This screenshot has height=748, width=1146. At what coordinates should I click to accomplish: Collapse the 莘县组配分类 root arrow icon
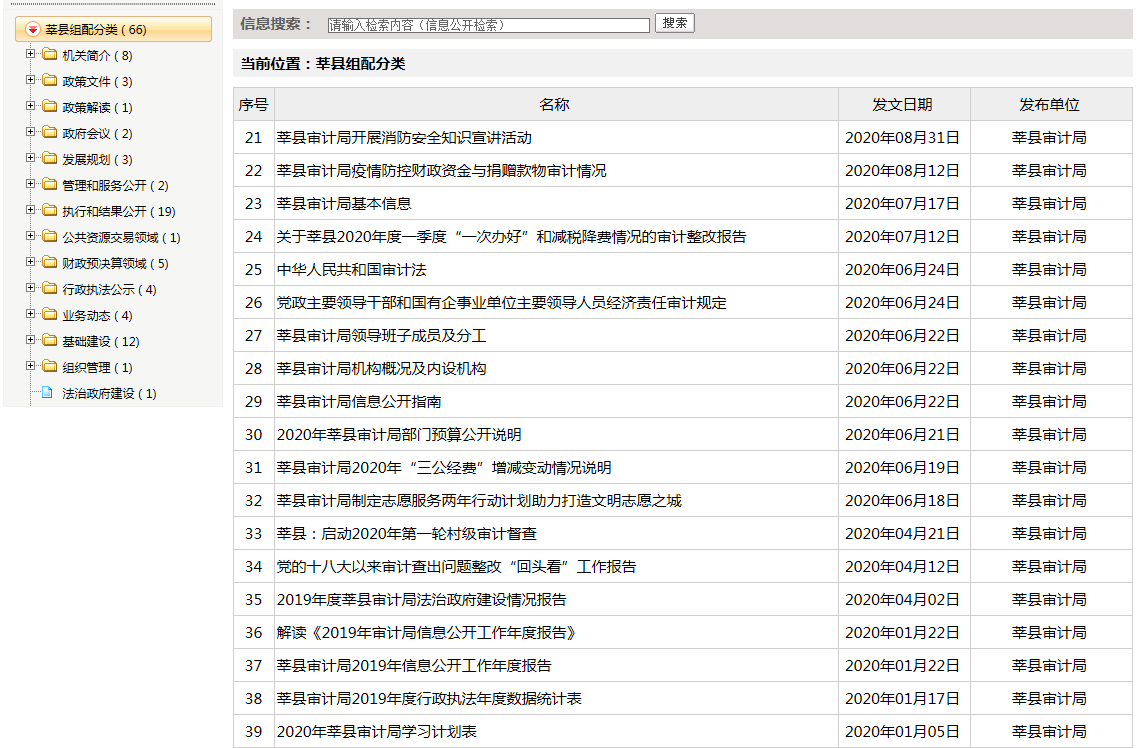pos(32,29)
